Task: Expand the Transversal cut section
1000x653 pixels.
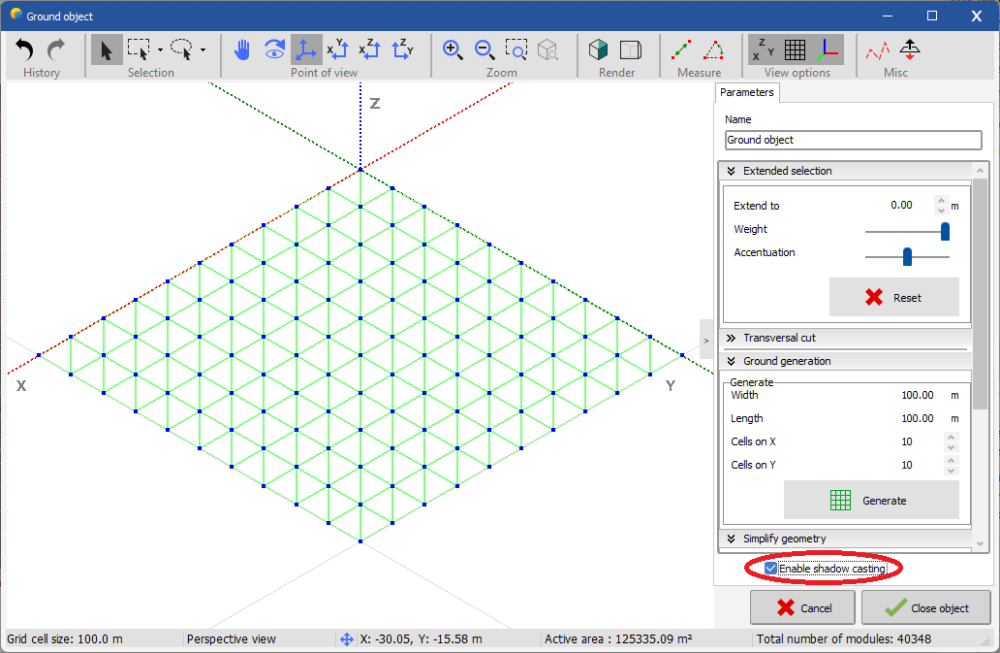Action: tap(732, 338)
